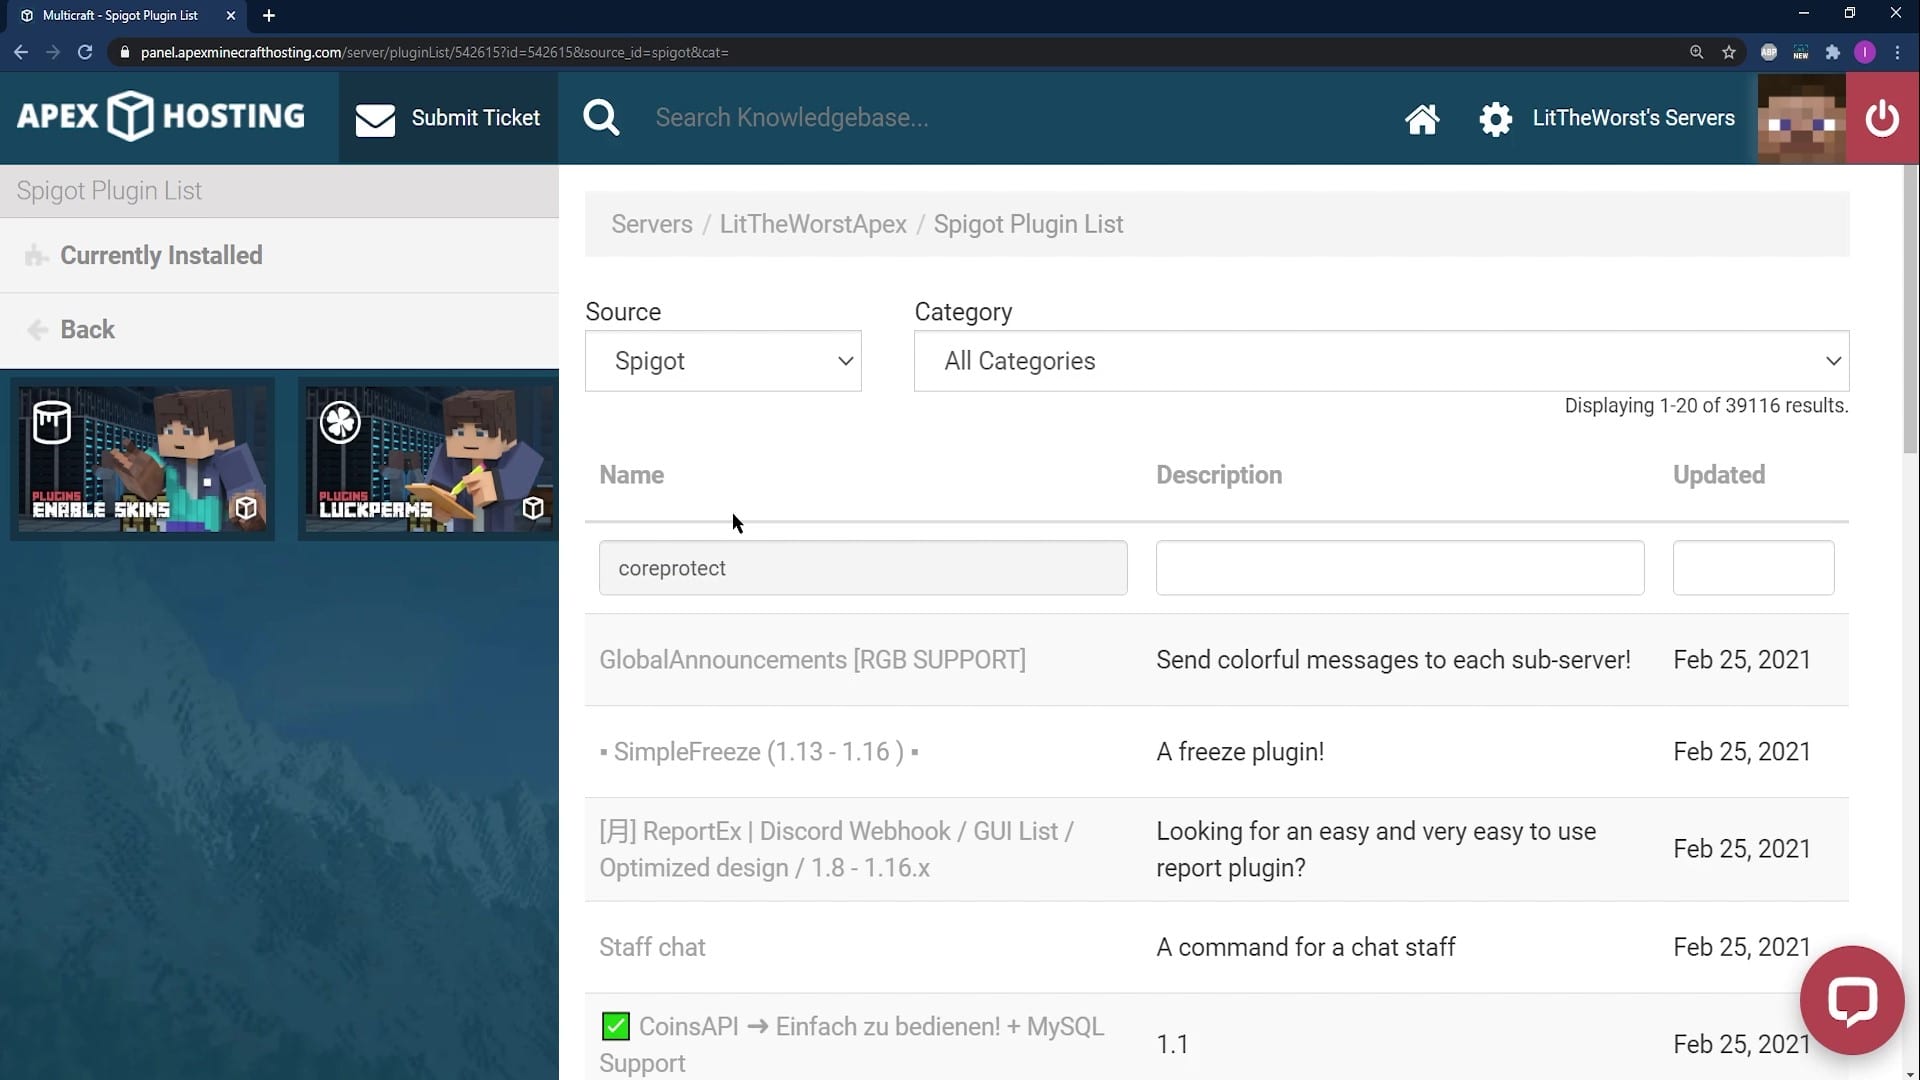Click the zoom magnifier icon in address bar
1920x1080 pixels.
click(x=1696, y=52)
